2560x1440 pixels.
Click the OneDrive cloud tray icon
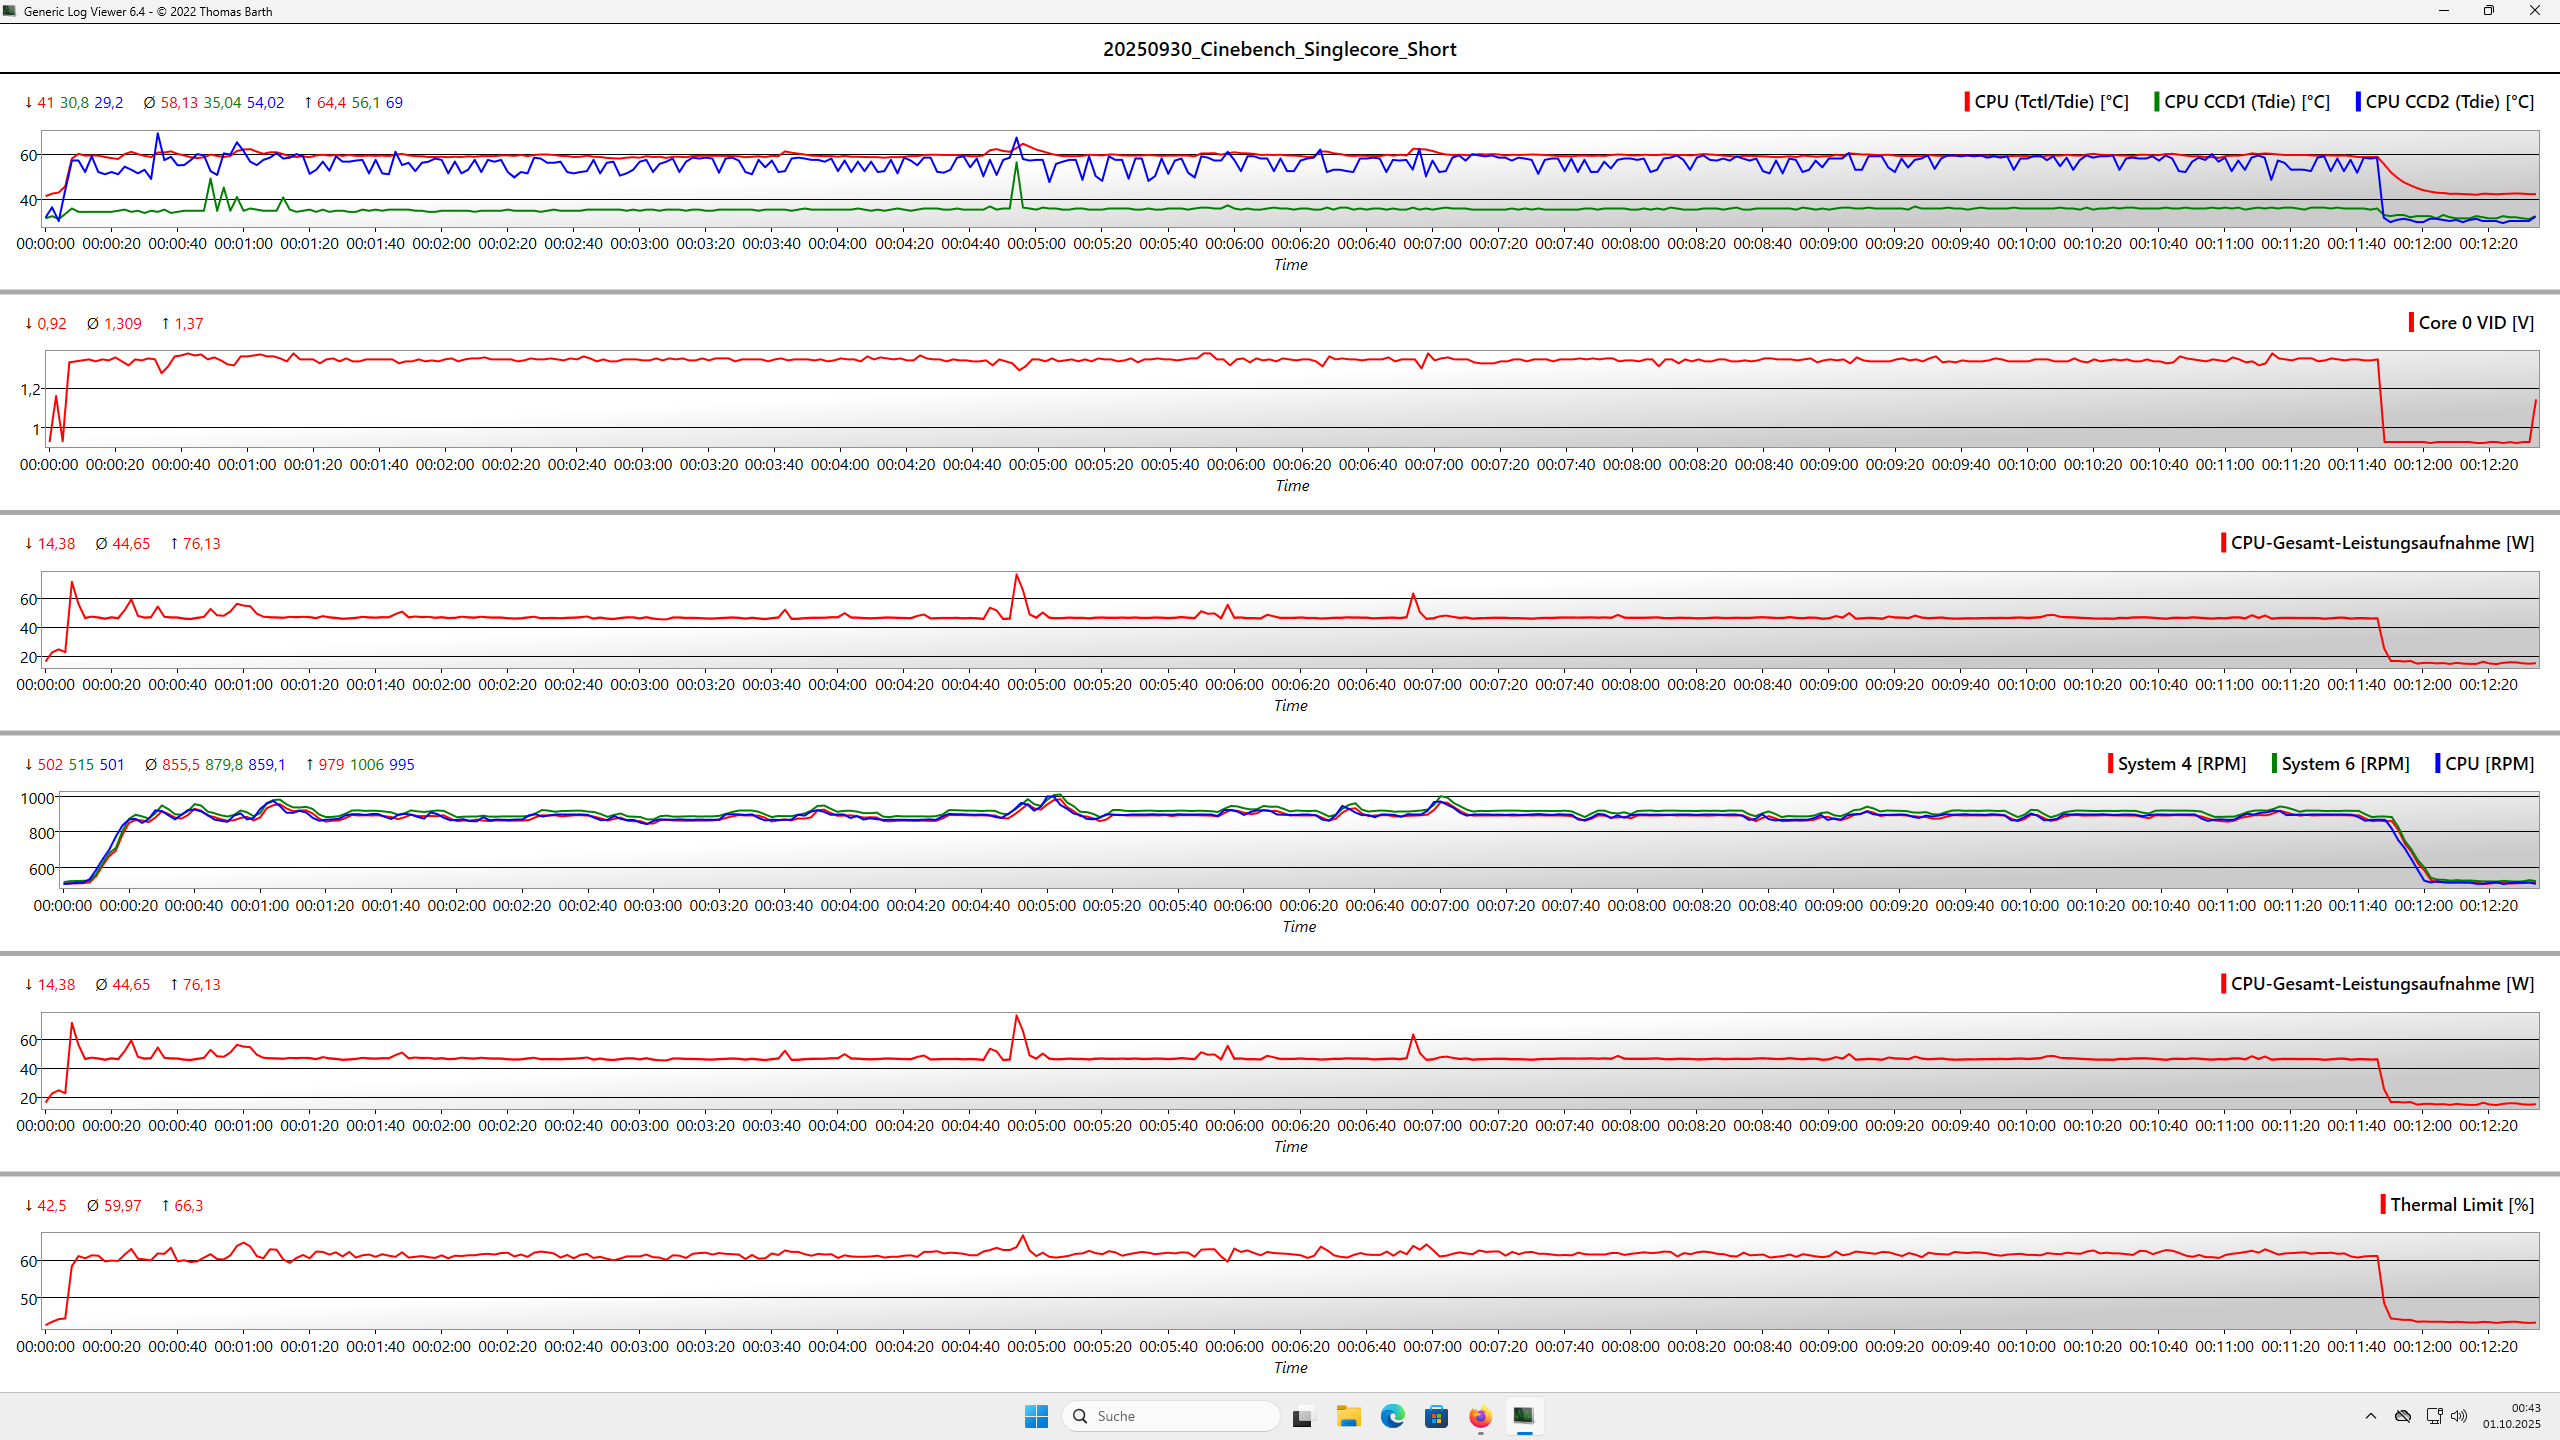(x=2402, y=1416)
